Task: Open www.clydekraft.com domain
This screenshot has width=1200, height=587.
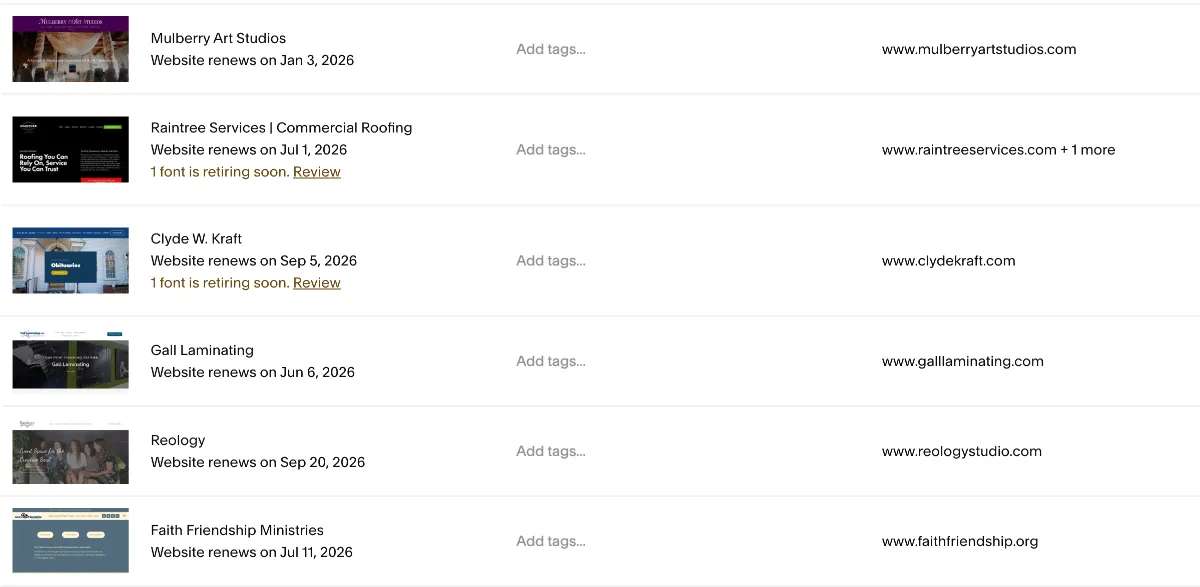Action: pos(948,261)
